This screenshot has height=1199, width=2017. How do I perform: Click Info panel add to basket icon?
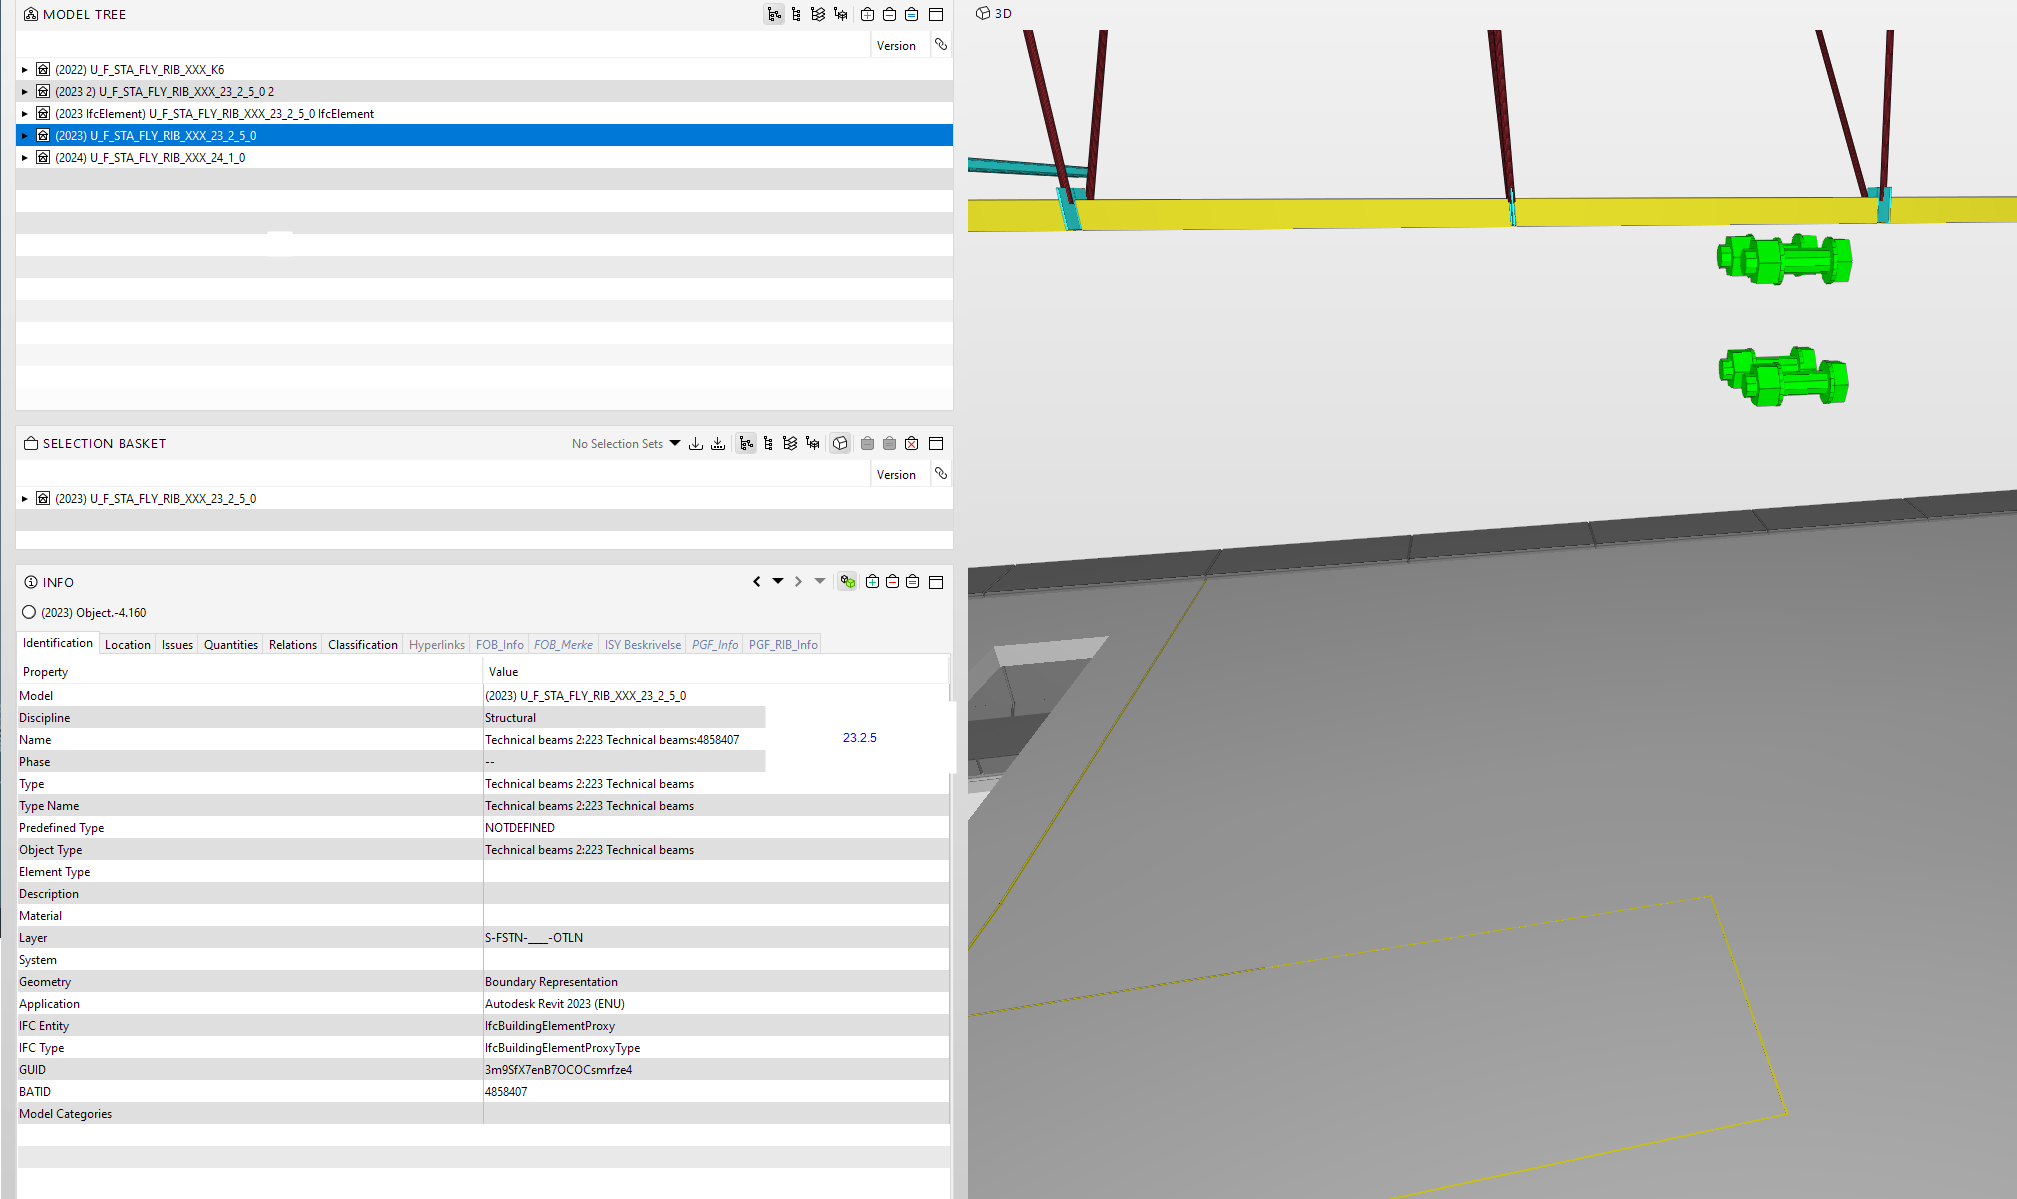872,582
